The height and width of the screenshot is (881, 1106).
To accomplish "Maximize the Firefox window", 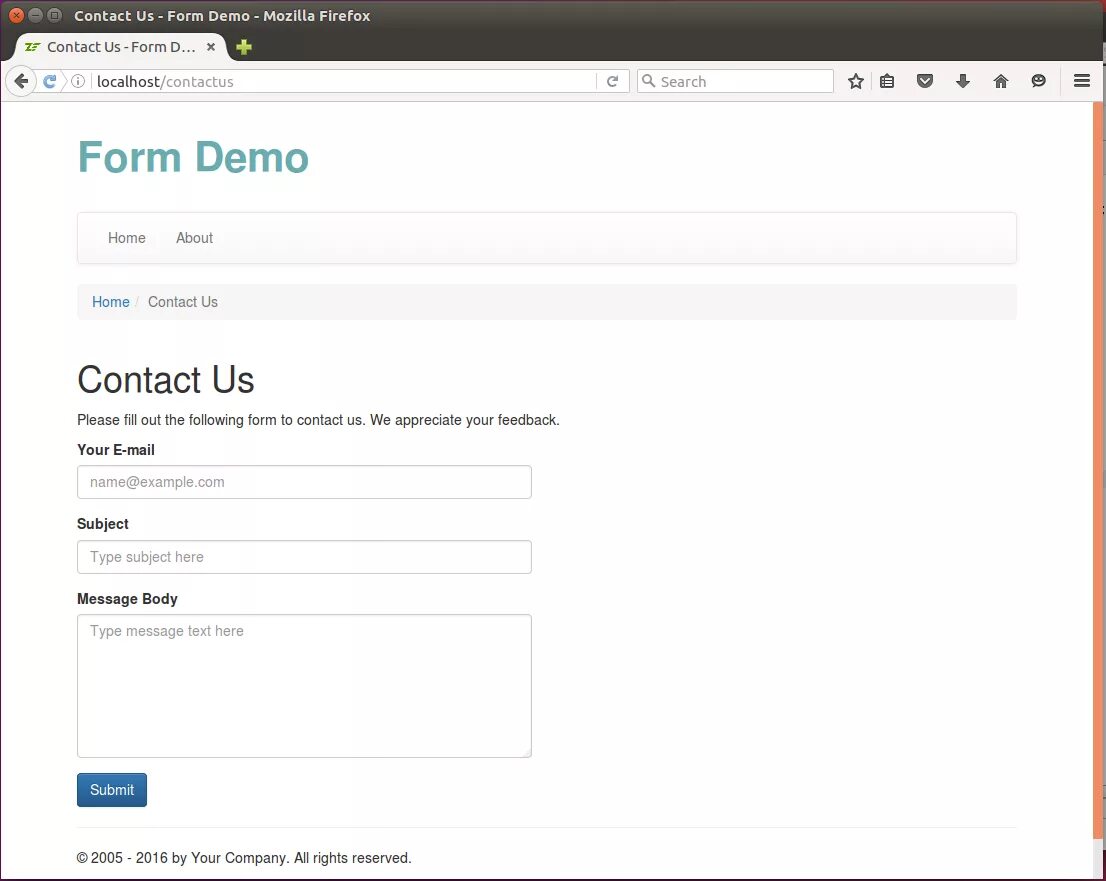I will click(x=54, y=15).
